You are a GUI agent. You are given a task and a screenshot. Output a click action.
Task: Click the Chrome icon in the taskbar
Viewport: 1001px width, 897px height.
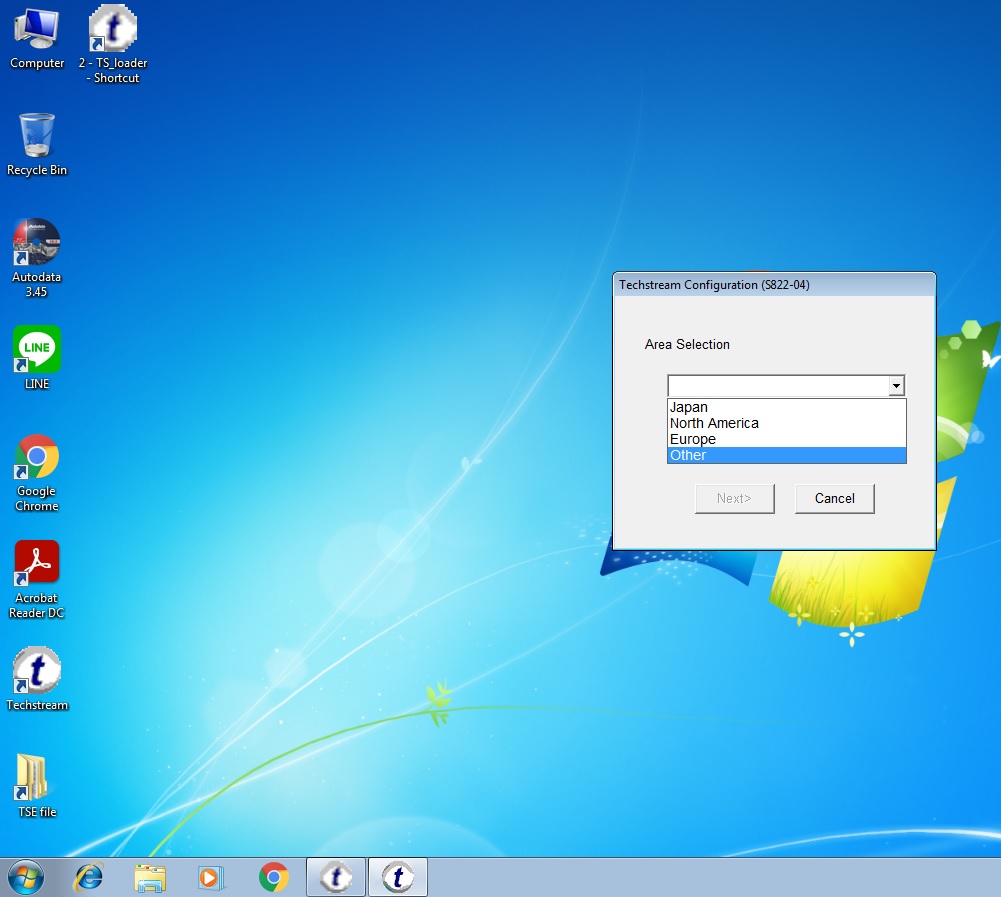pyautogui.click(x=273, y=877)
